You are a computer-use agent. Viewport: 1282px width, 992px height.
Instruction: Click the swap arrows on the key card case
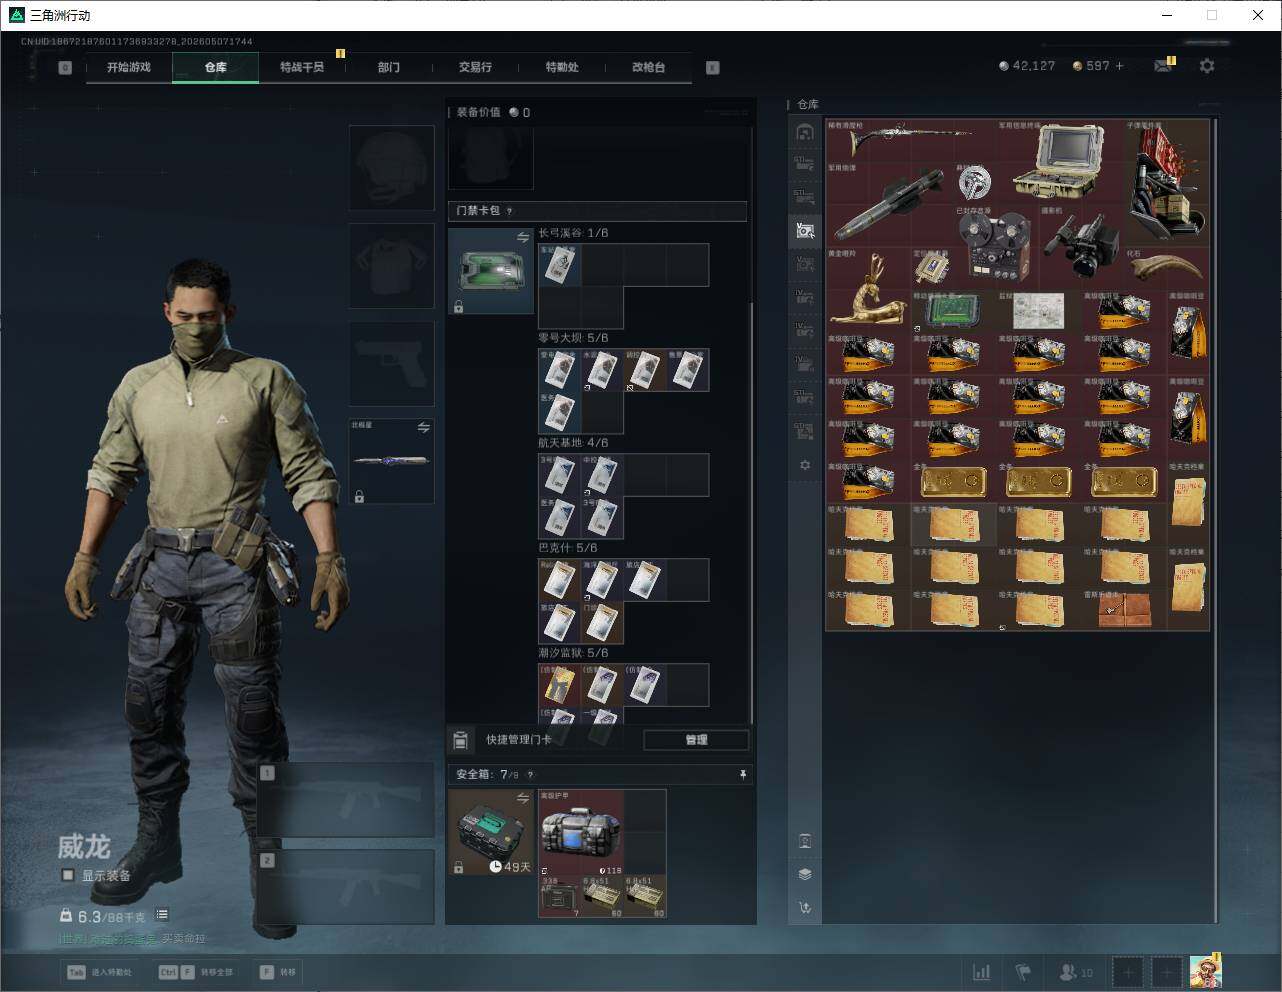523,237
